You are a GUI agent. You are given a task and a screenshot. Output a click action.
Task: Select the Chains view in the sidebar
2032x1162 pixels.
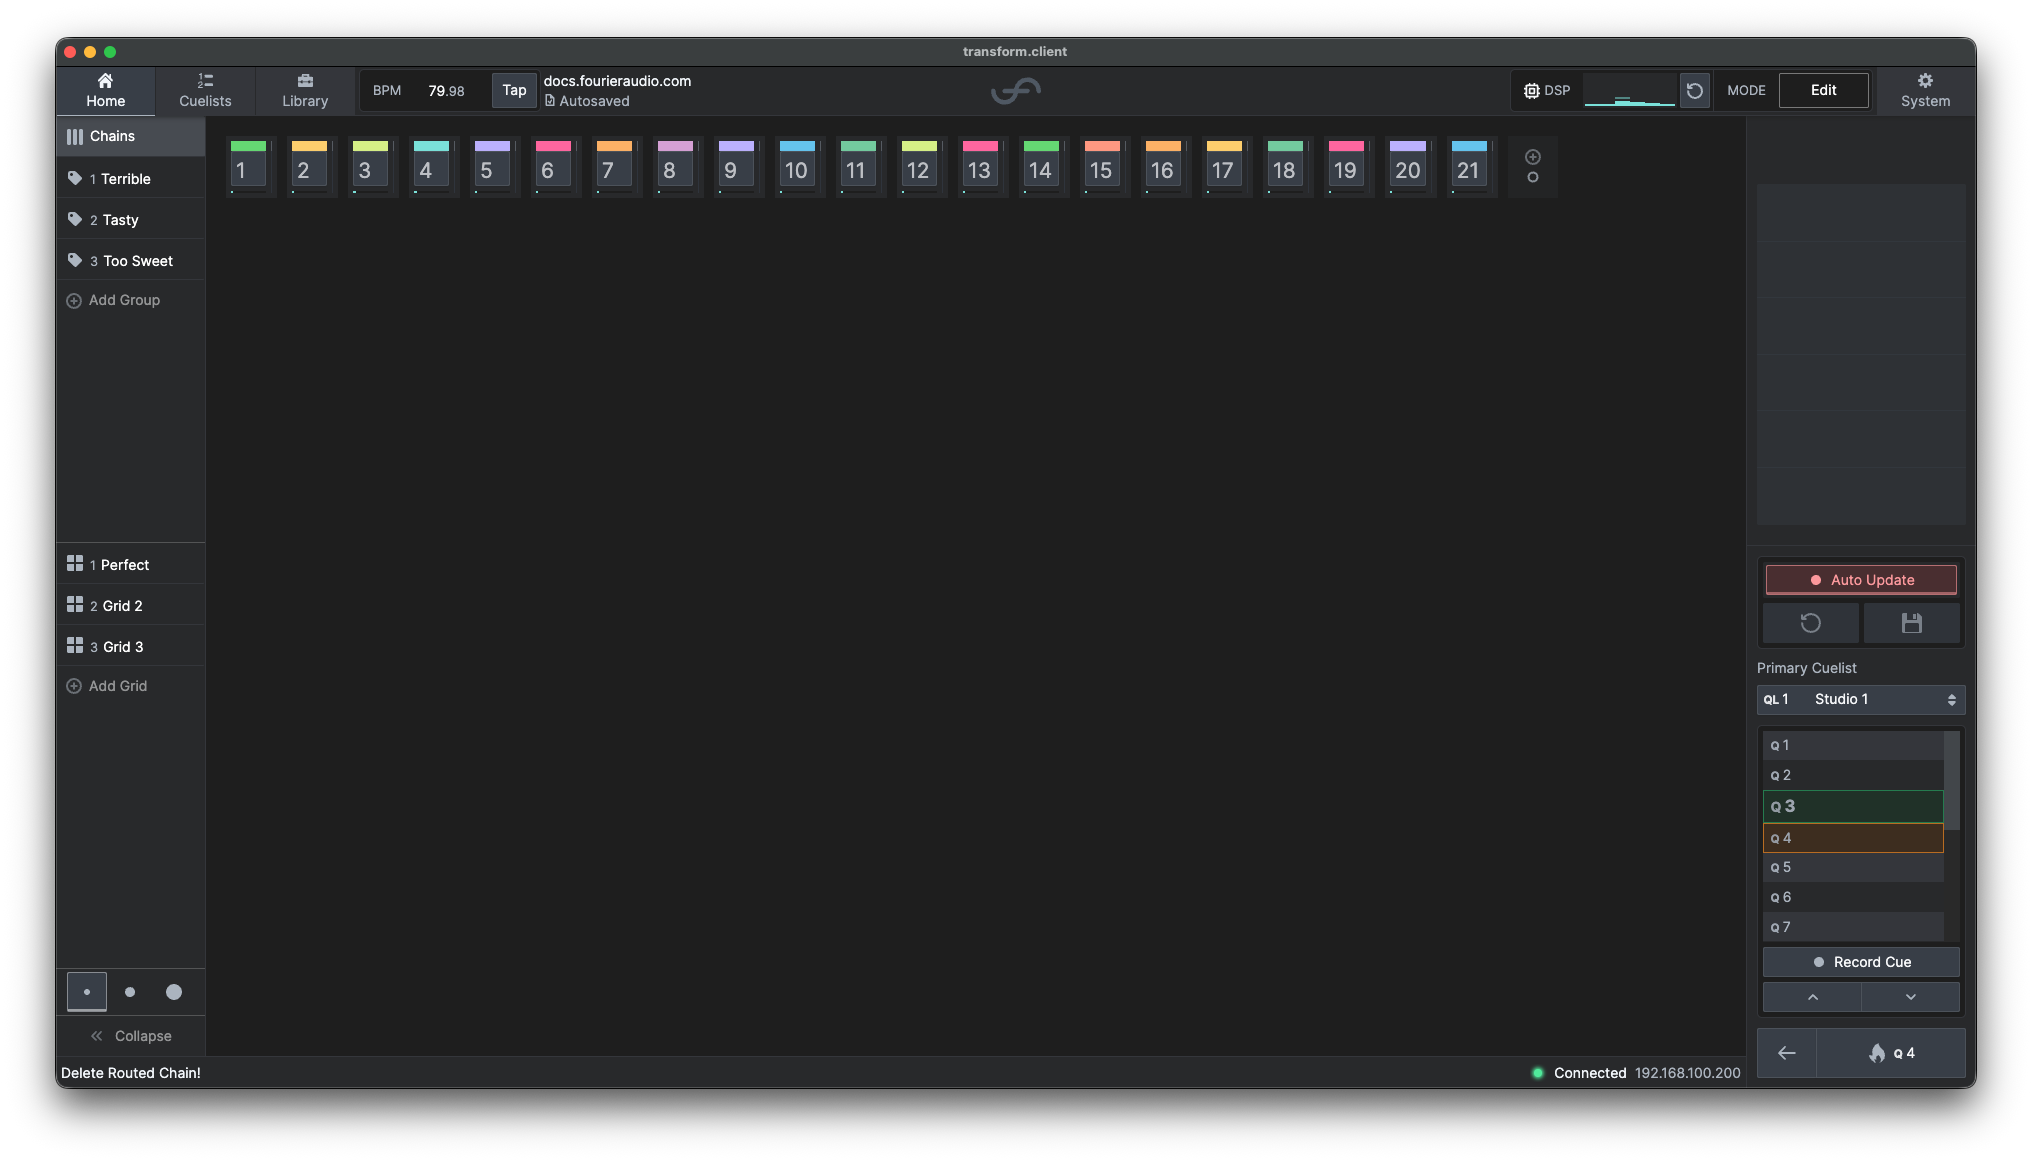click(131, 136)
